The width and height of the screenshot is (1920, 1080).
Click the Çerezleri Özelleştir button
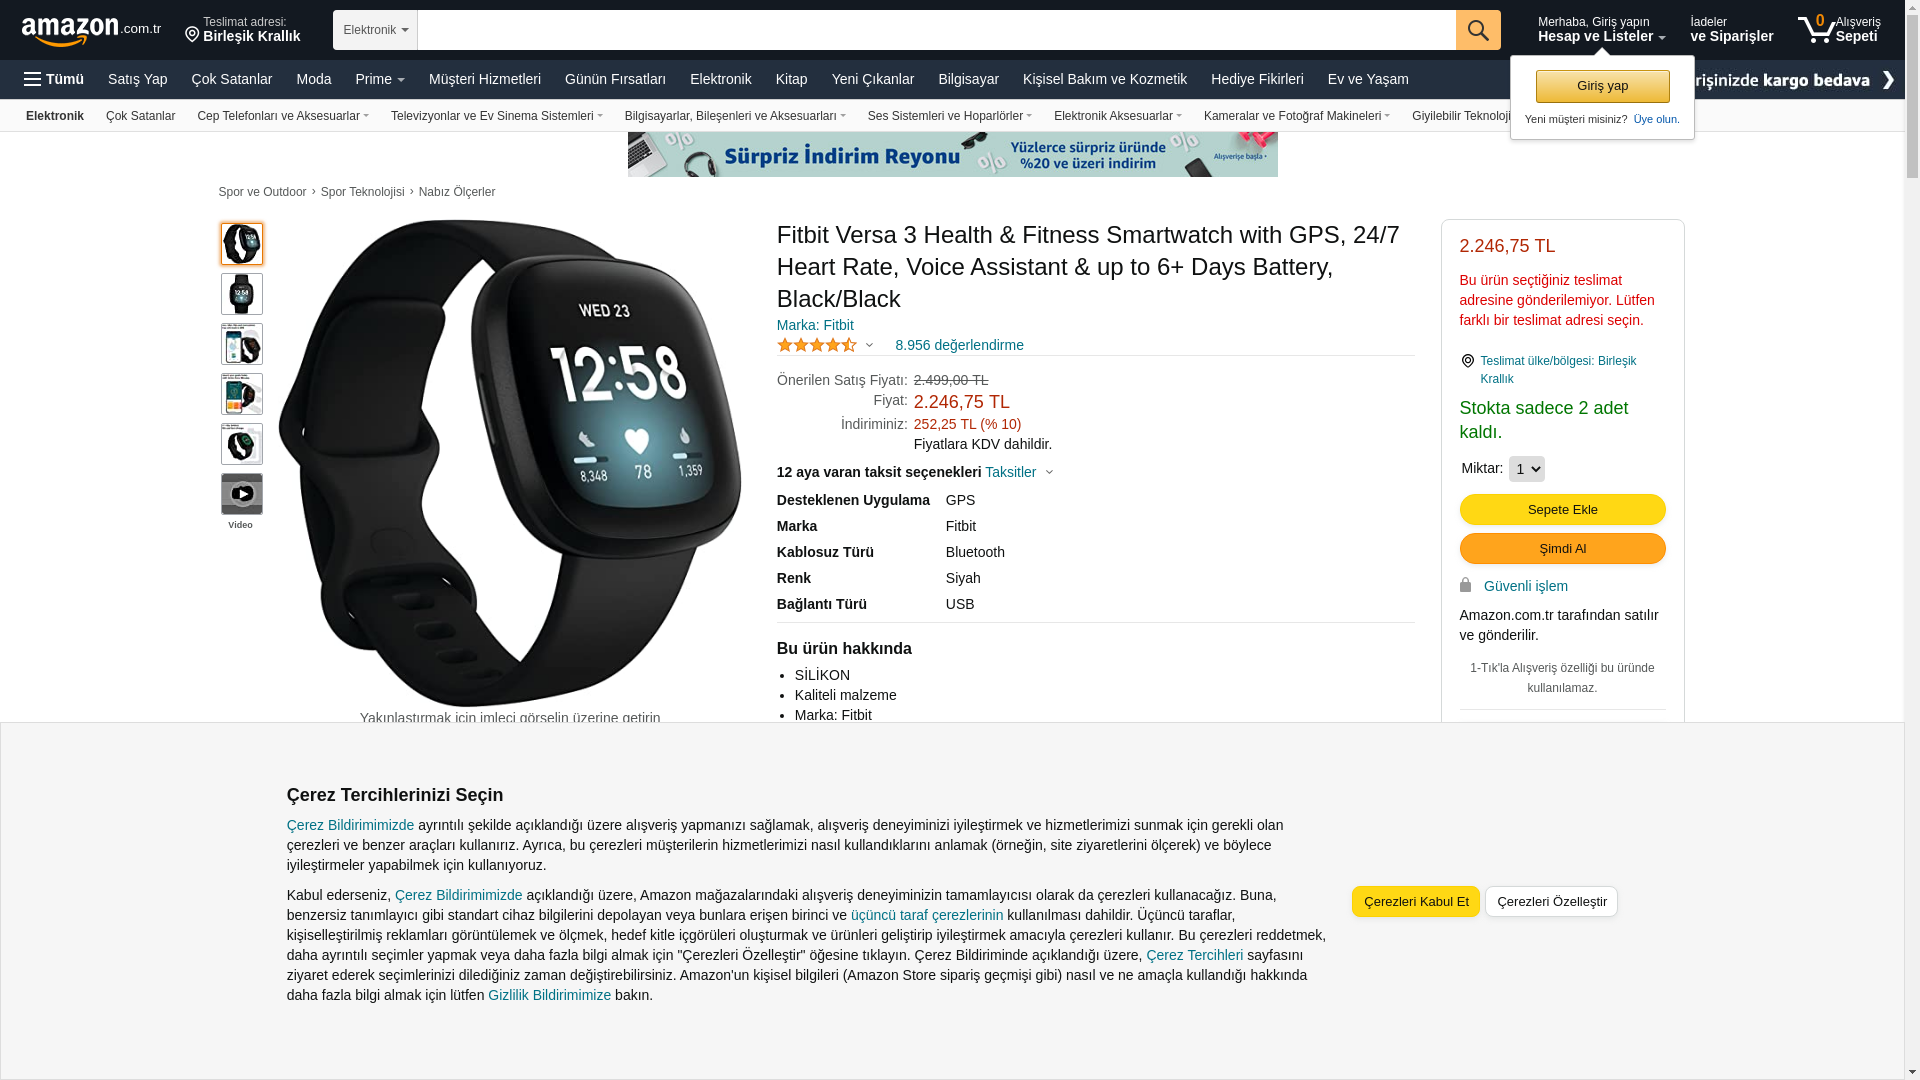tap(1551, 902)
